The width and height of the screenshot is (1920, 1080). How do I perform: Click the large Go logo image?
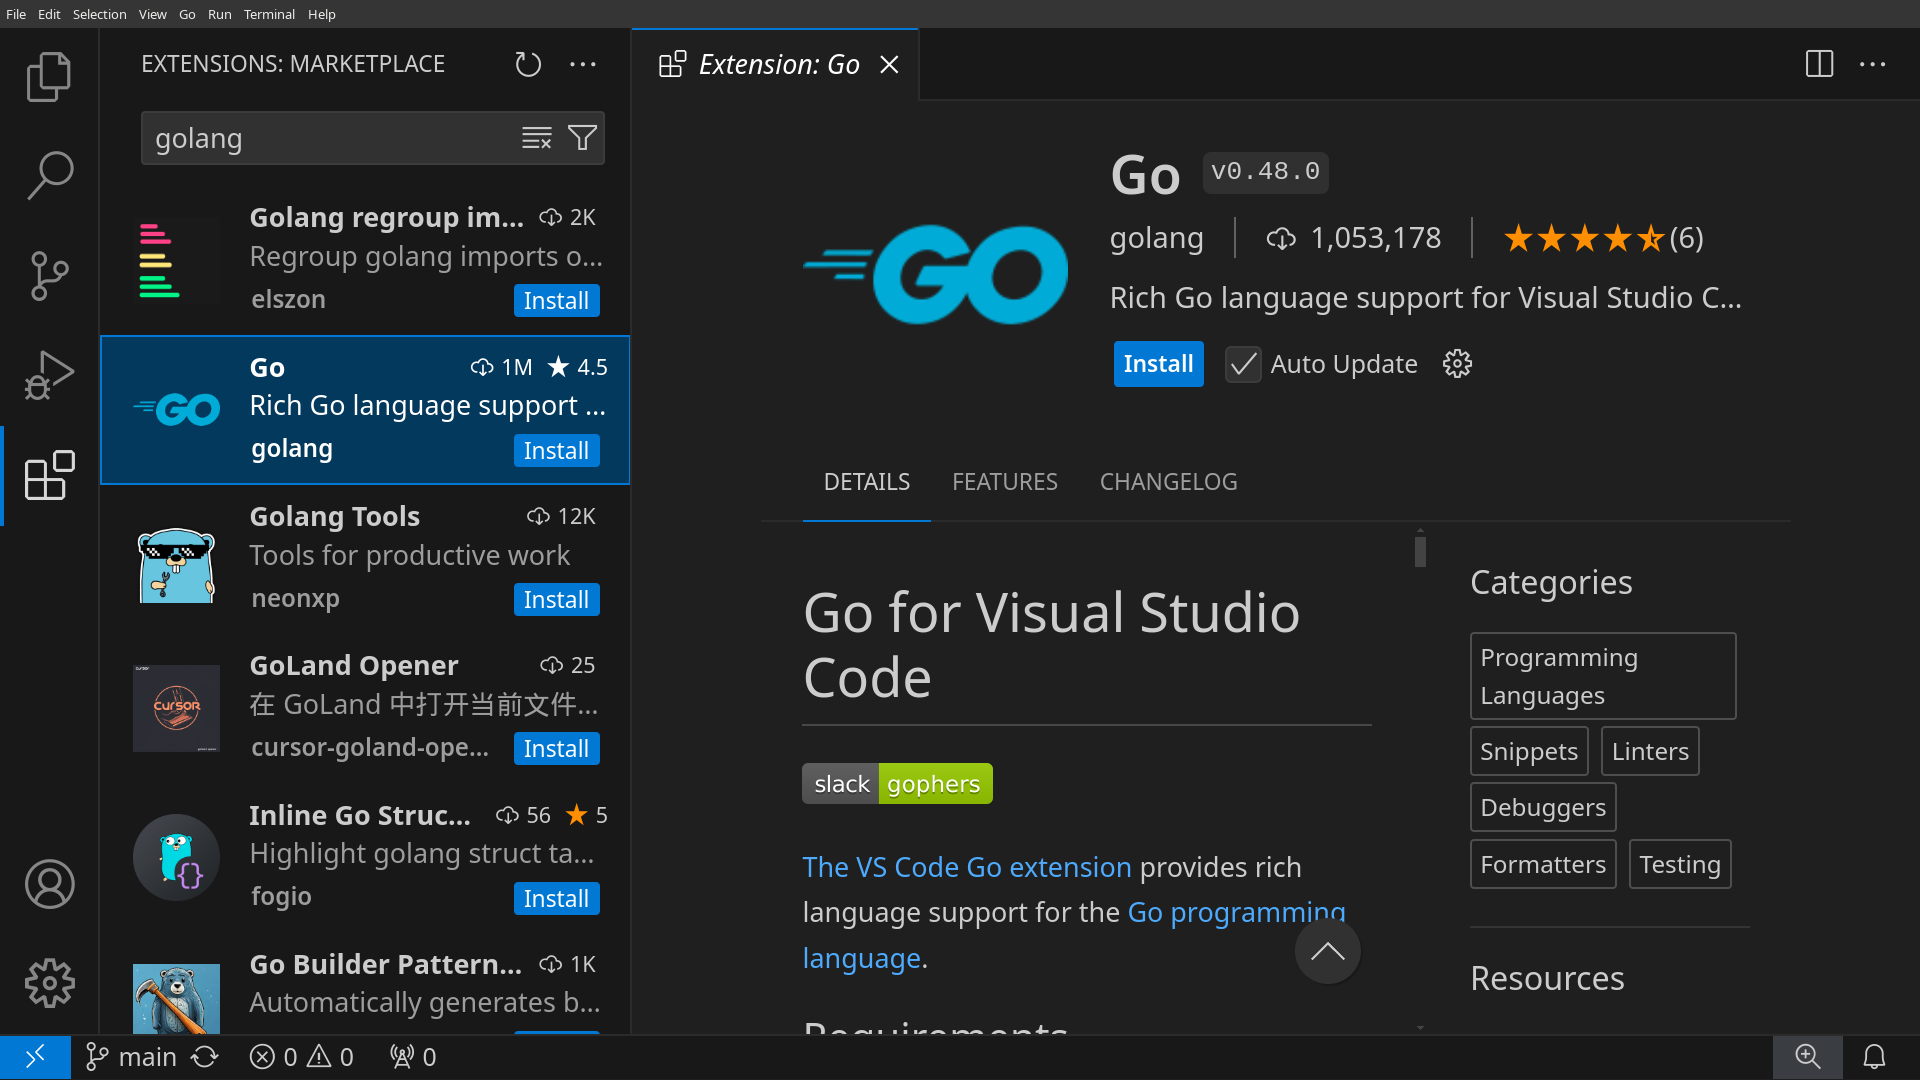935,274
